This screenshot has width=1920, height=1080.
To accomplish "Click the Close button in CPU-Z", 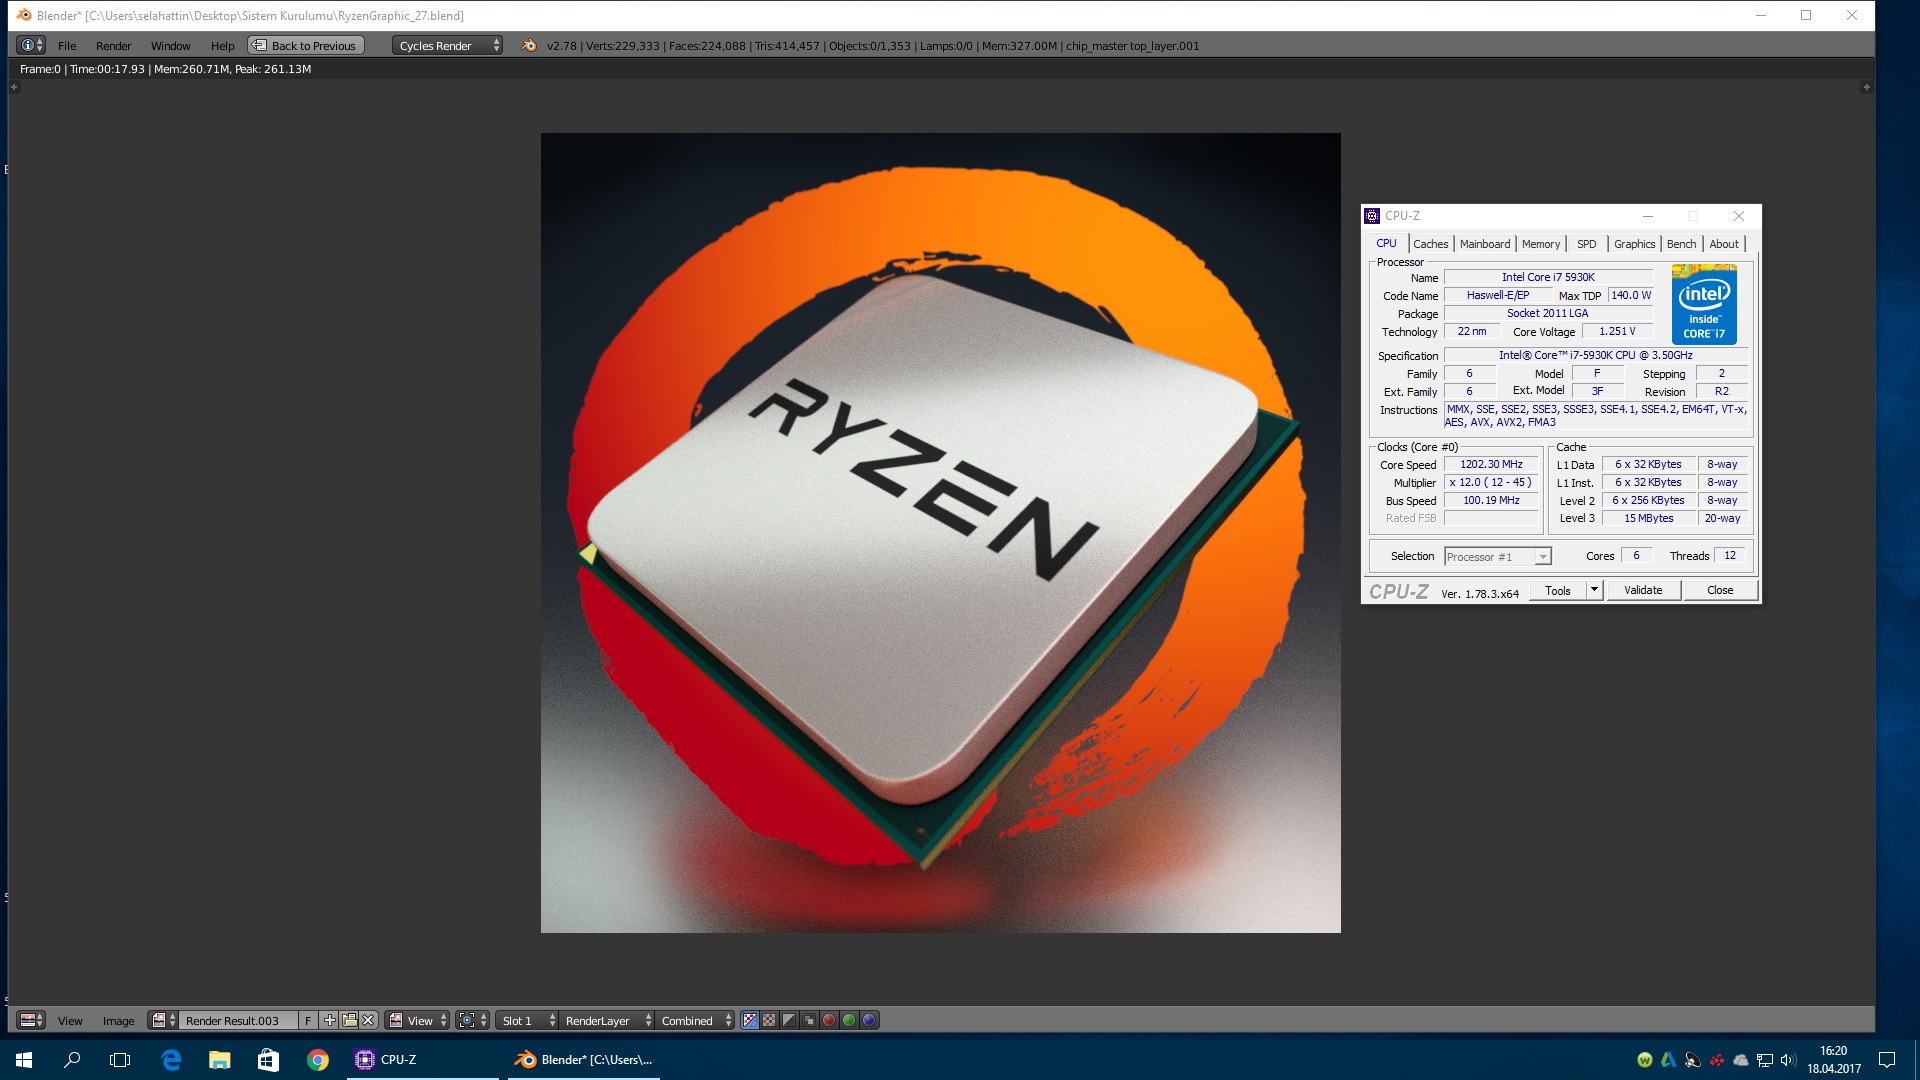I will (1720, 591).
